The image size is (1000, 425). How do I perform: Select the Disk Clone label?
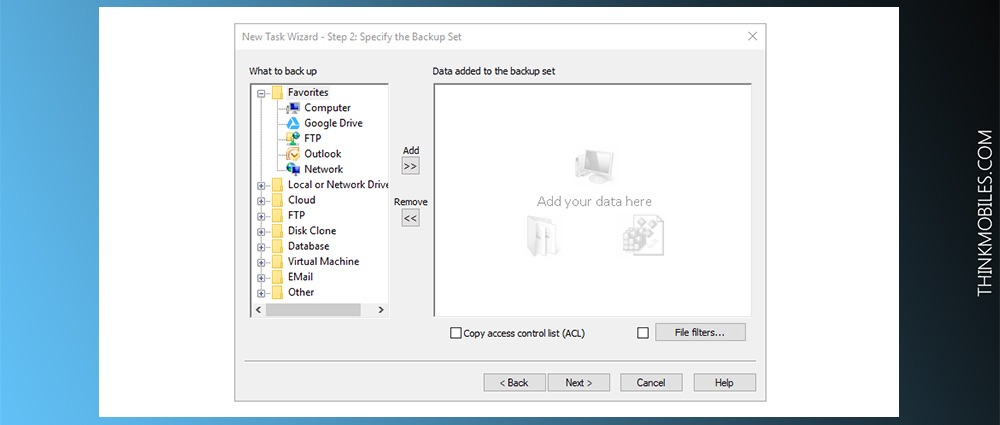[312, 230]
